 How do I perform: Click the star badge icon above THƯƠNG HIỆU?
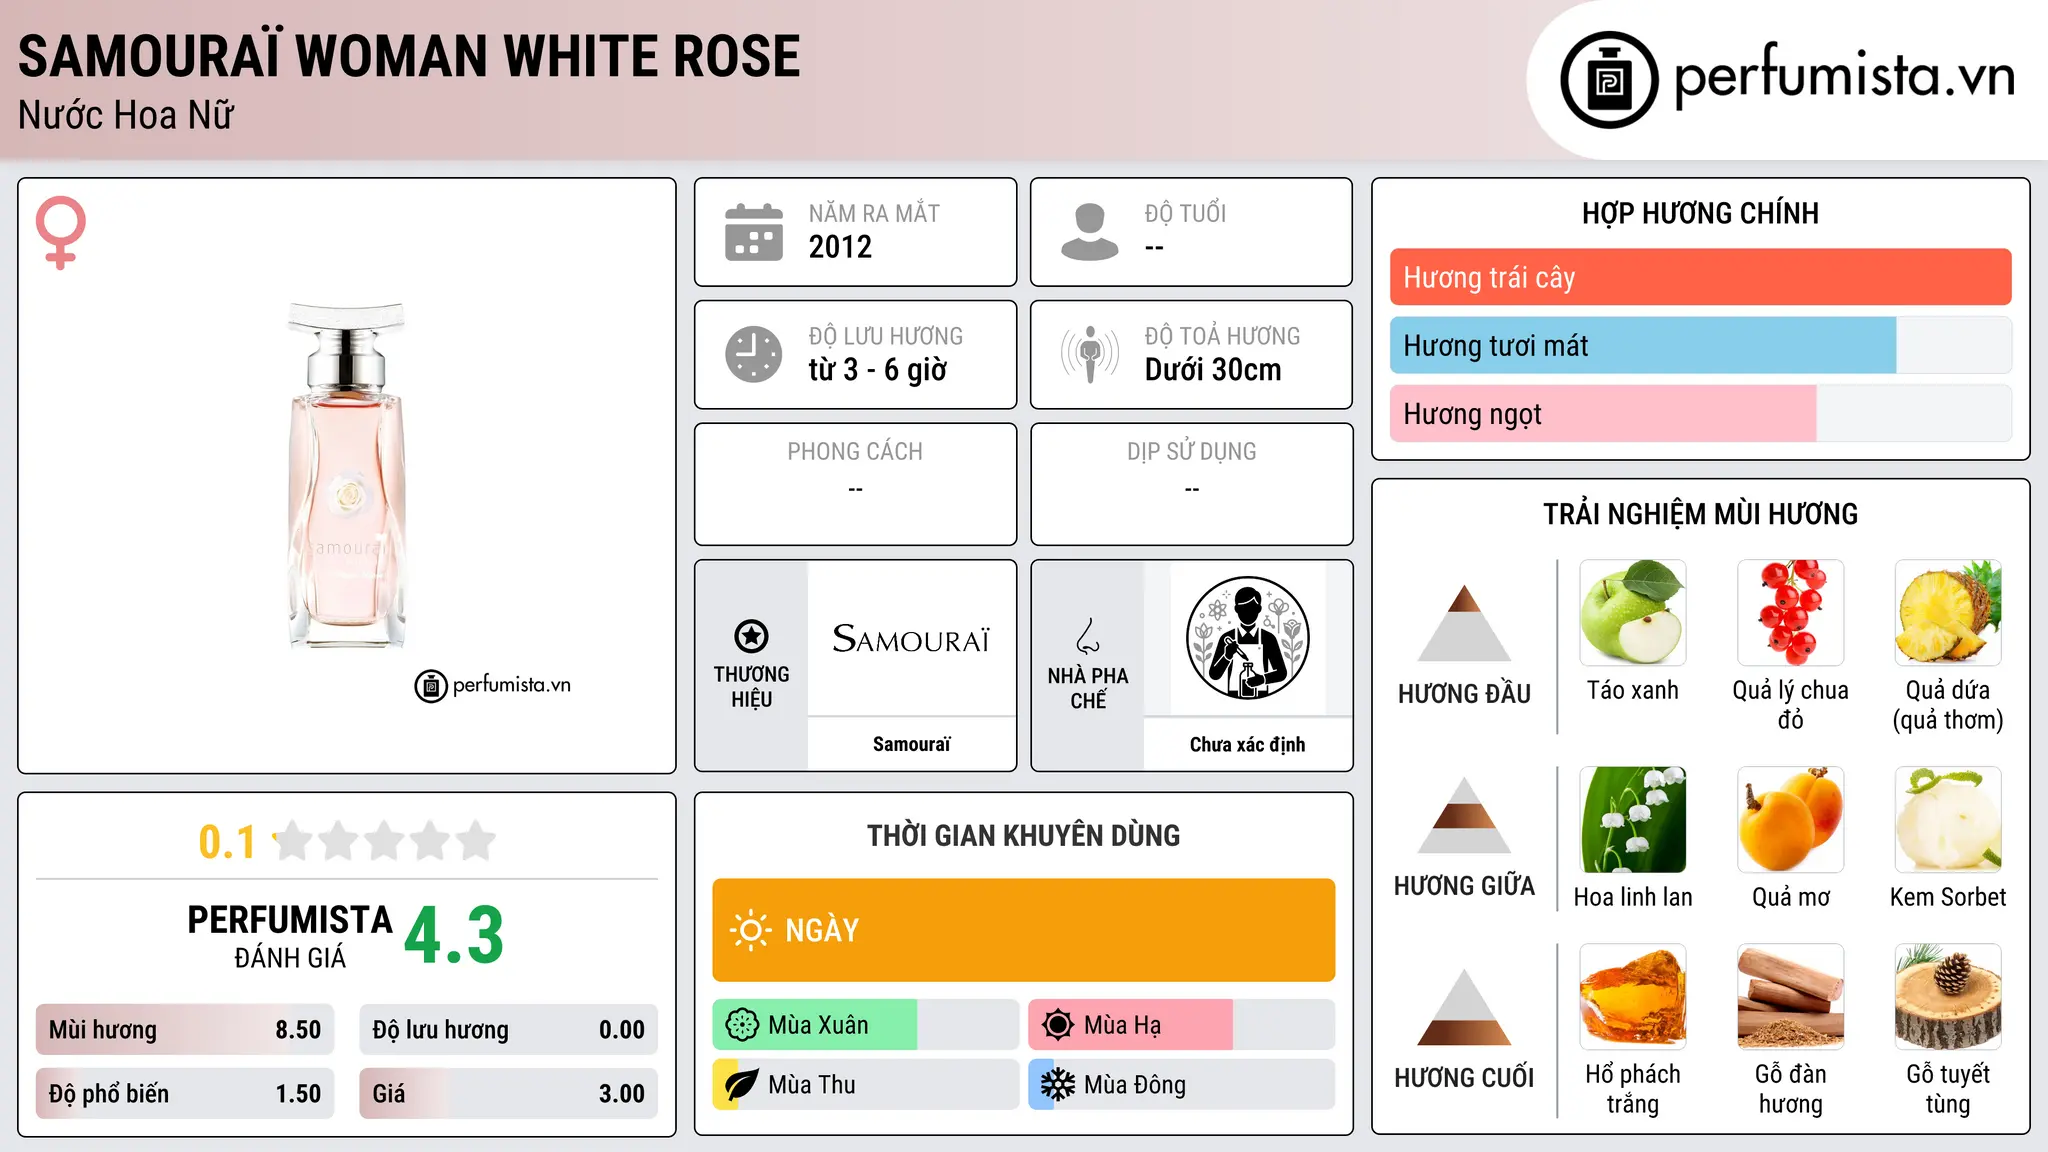[x=751, y=636]
